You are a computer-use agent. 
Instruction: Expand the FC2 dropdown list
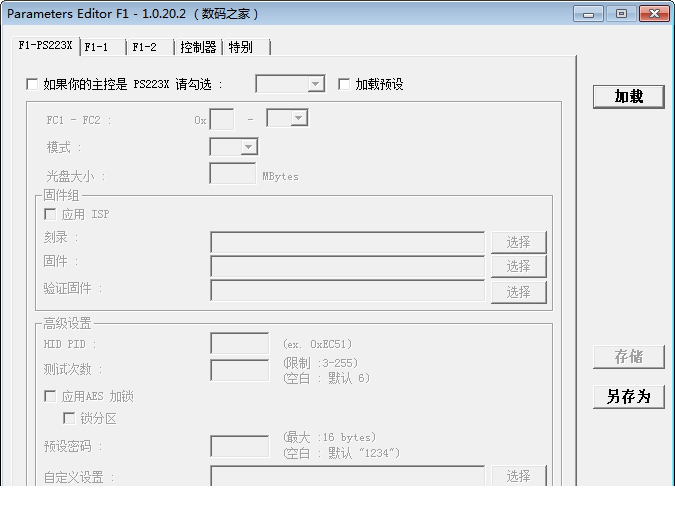coord(298,118)
